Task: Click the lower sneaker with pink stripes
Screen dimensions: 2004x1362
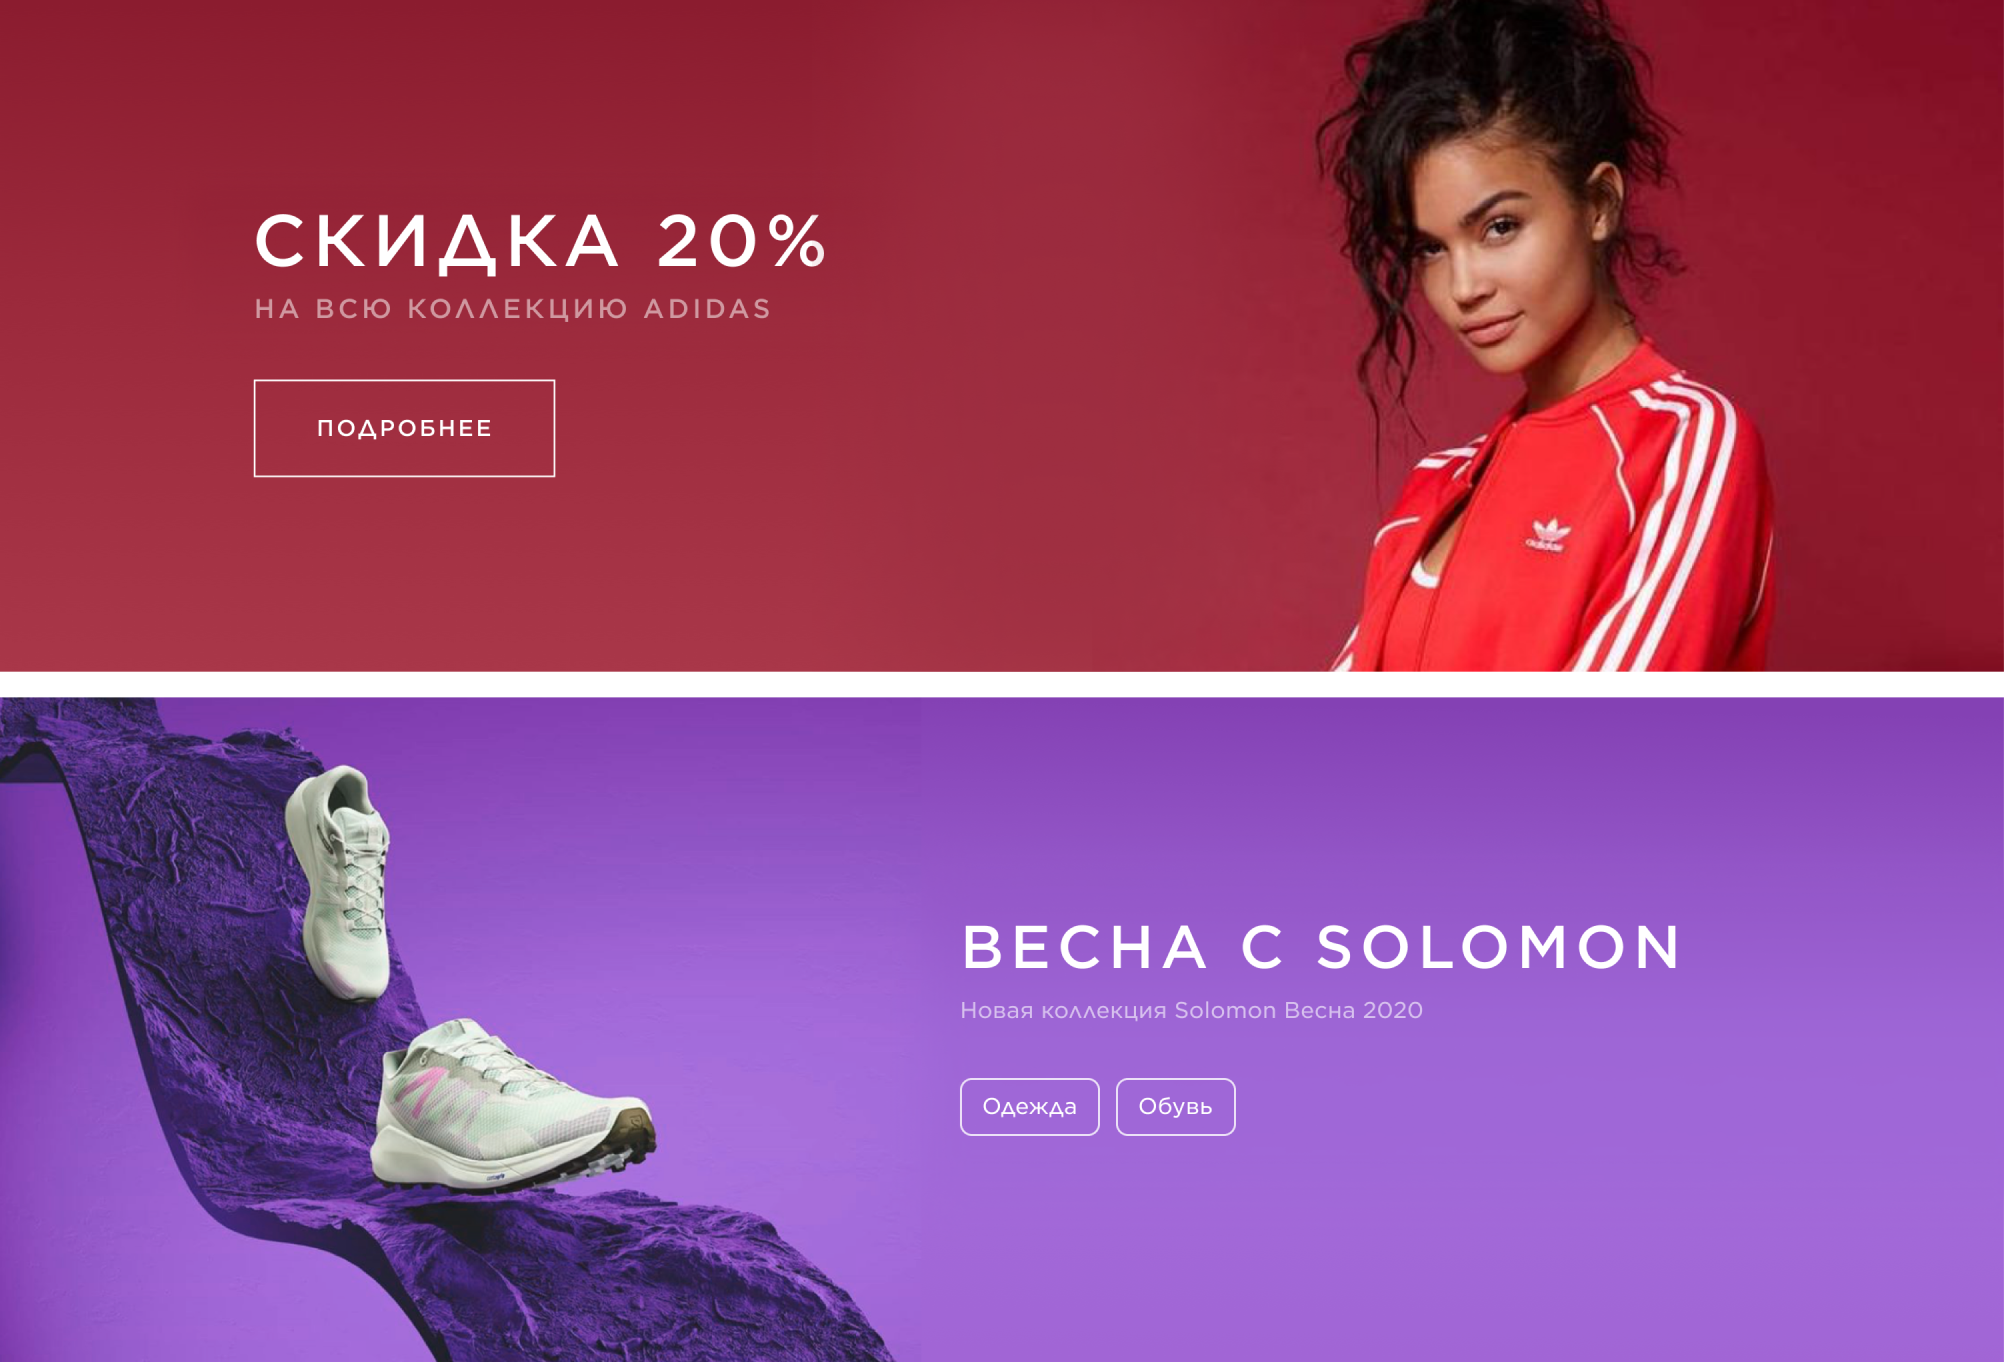Action: [512, 1106]
